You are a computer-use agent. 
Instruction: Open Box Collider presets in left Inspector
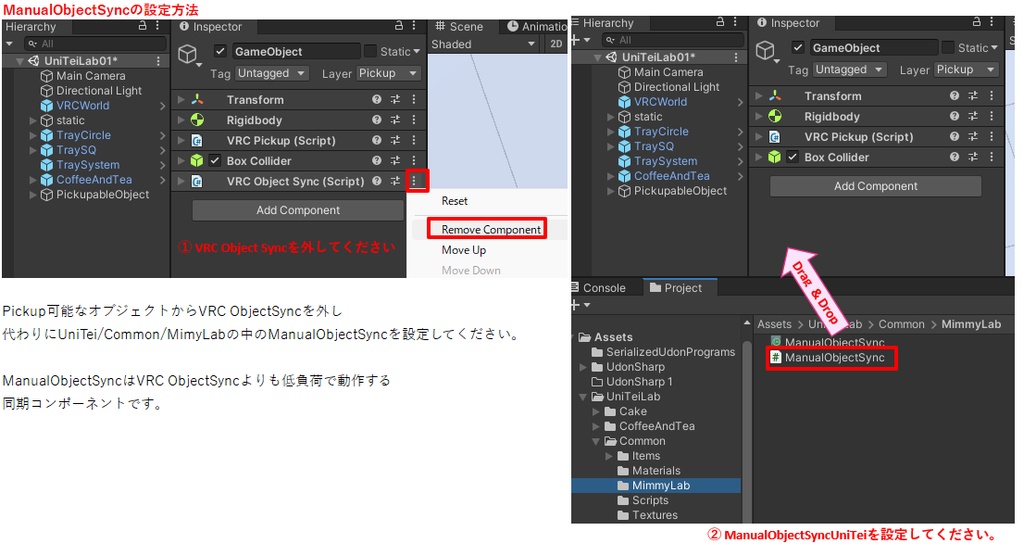[395, 160]
